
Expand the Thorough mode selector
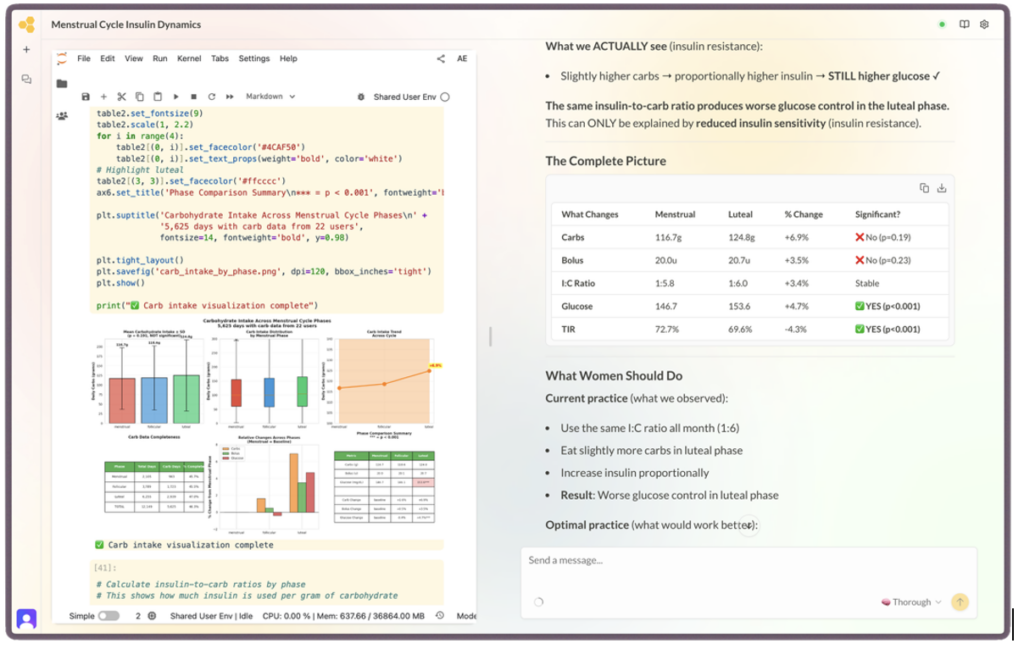coord(911,602)
